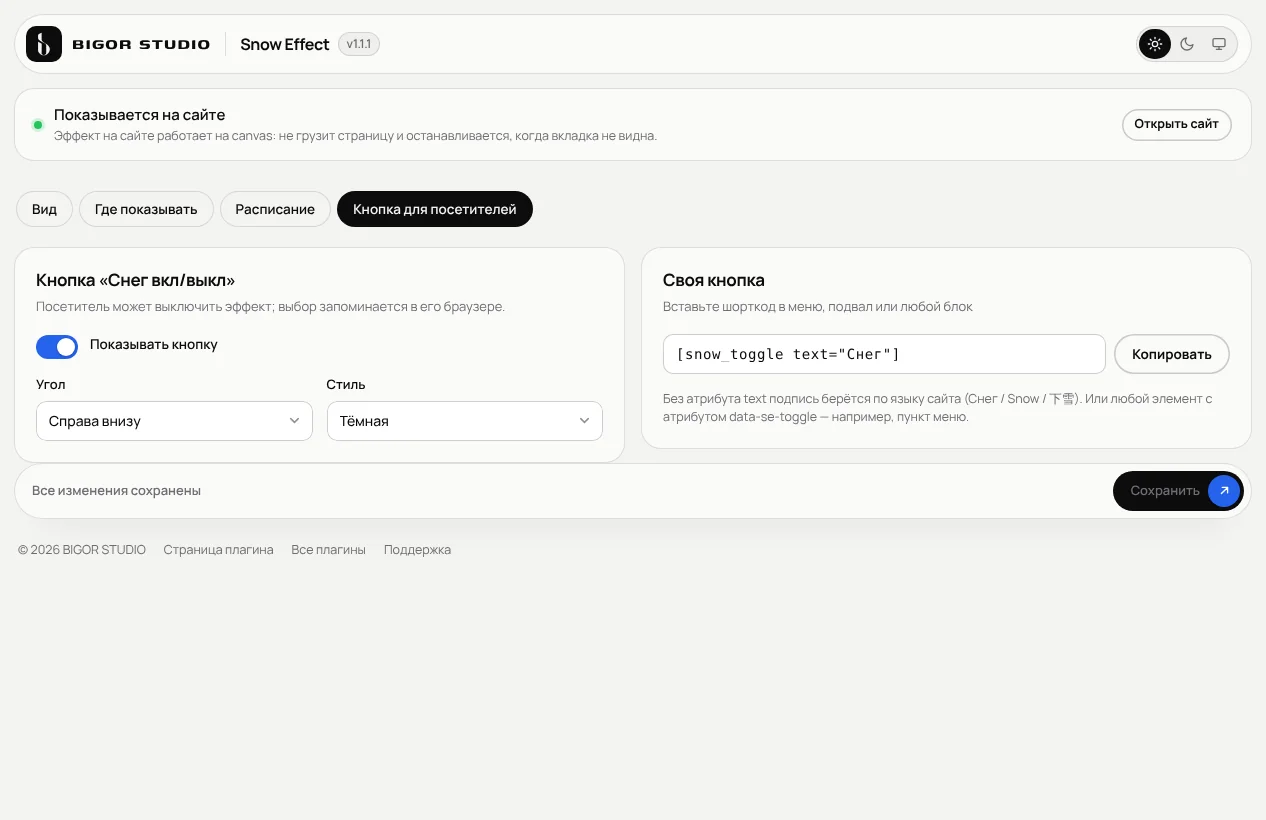1266x820 pixels.
Task: Click the Своя кнопка heading
Action: pyautogui.click(x=714, y=280)
